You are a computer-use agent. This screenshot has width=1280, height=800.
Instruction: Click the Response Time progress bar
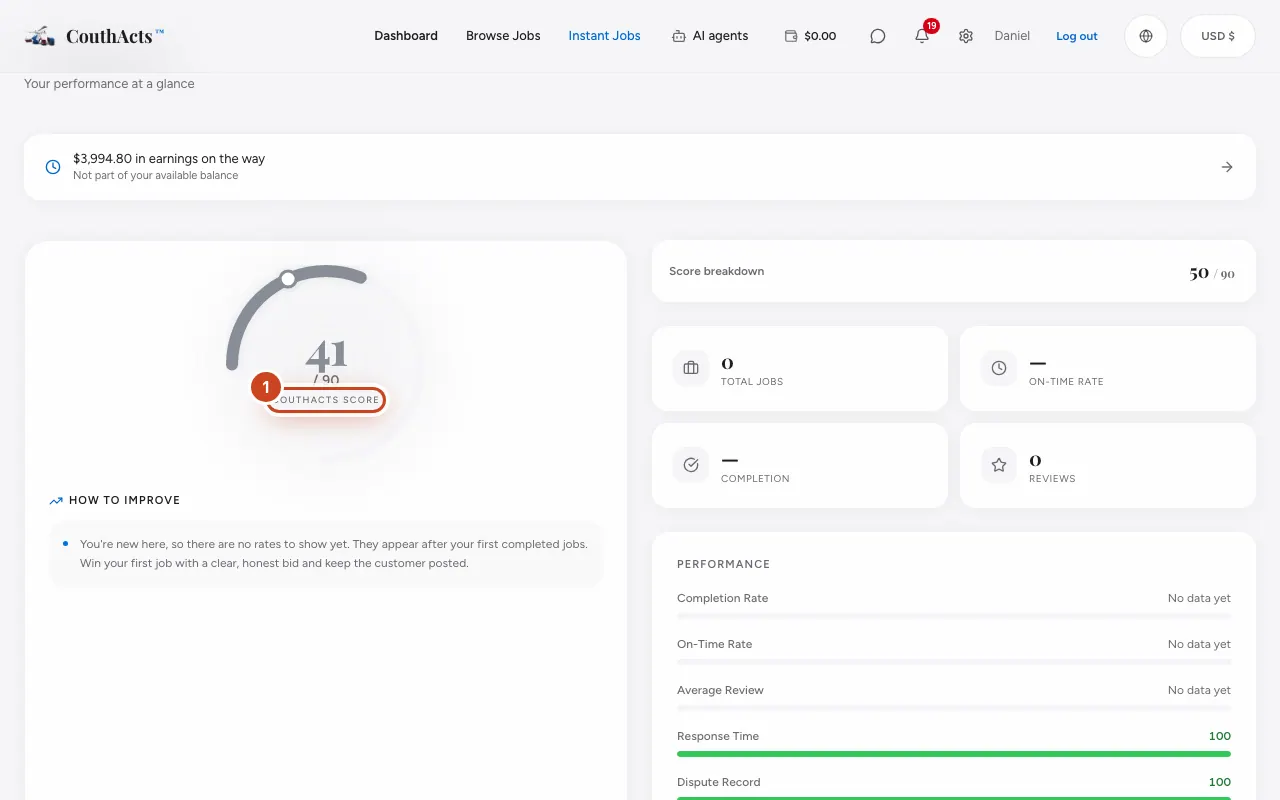click(x=954, y=754)
